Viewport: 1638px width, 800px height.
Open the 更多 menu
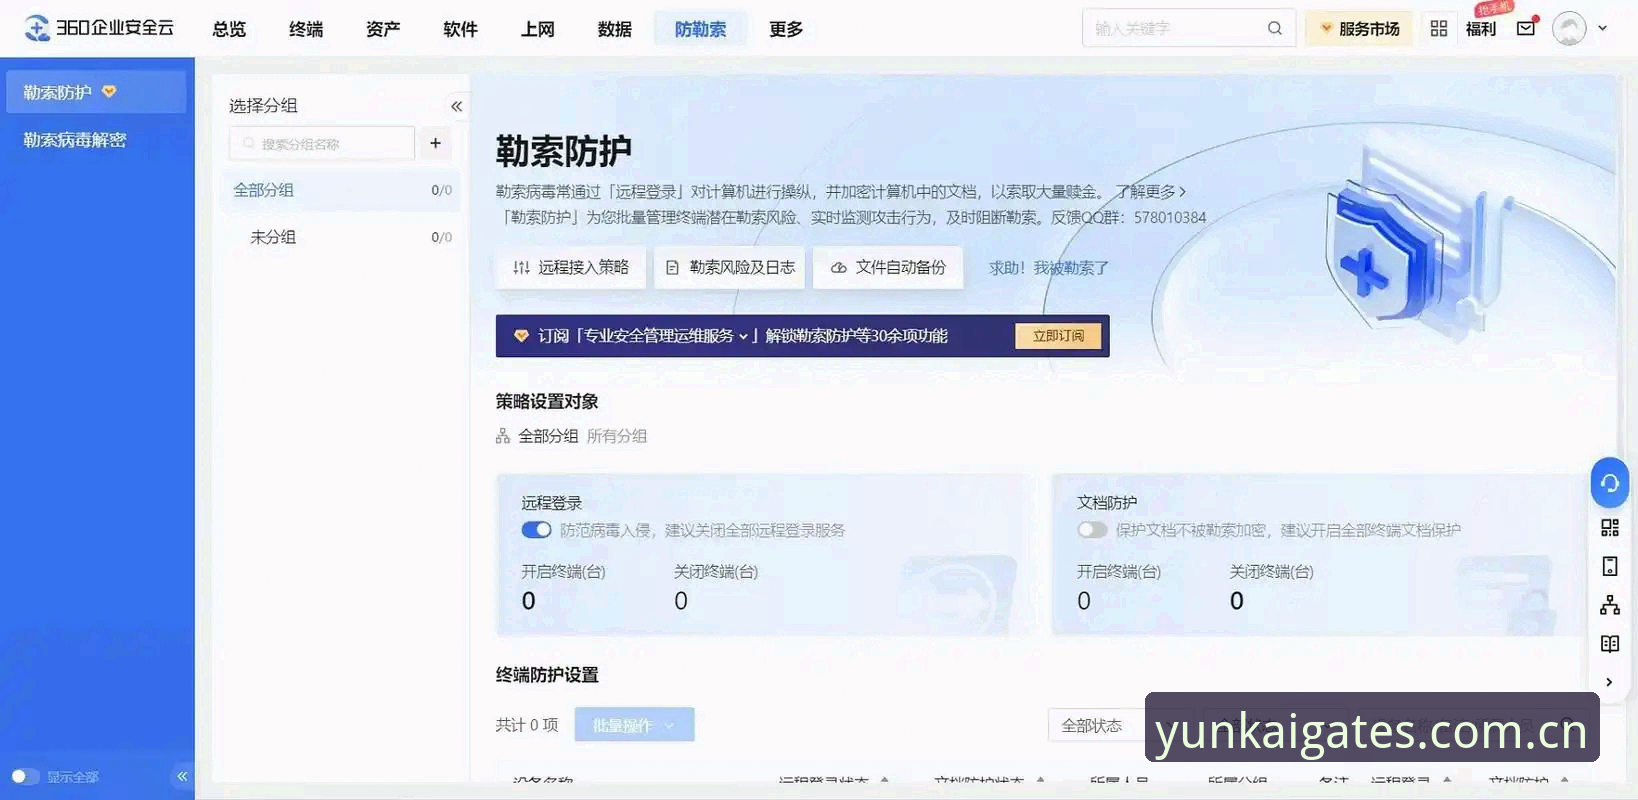(786, 29)
